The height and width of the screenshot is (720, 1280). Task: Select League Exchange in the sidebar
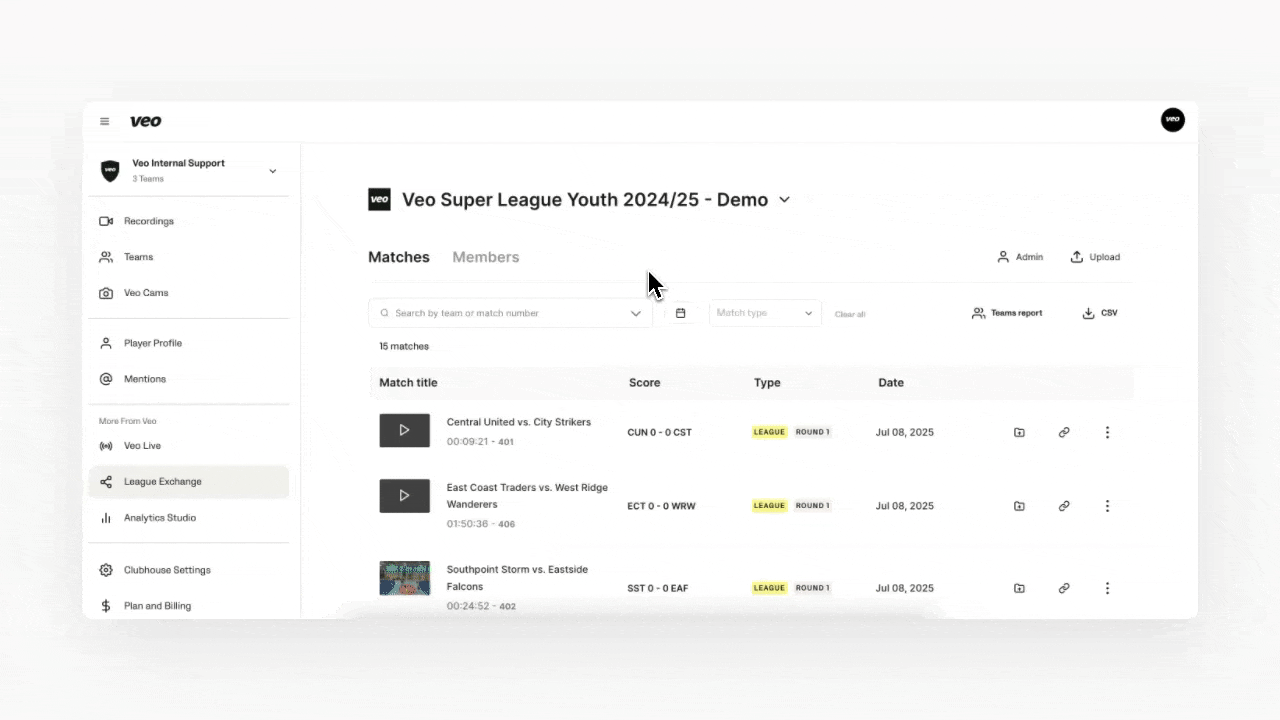(x=188, y=482)
